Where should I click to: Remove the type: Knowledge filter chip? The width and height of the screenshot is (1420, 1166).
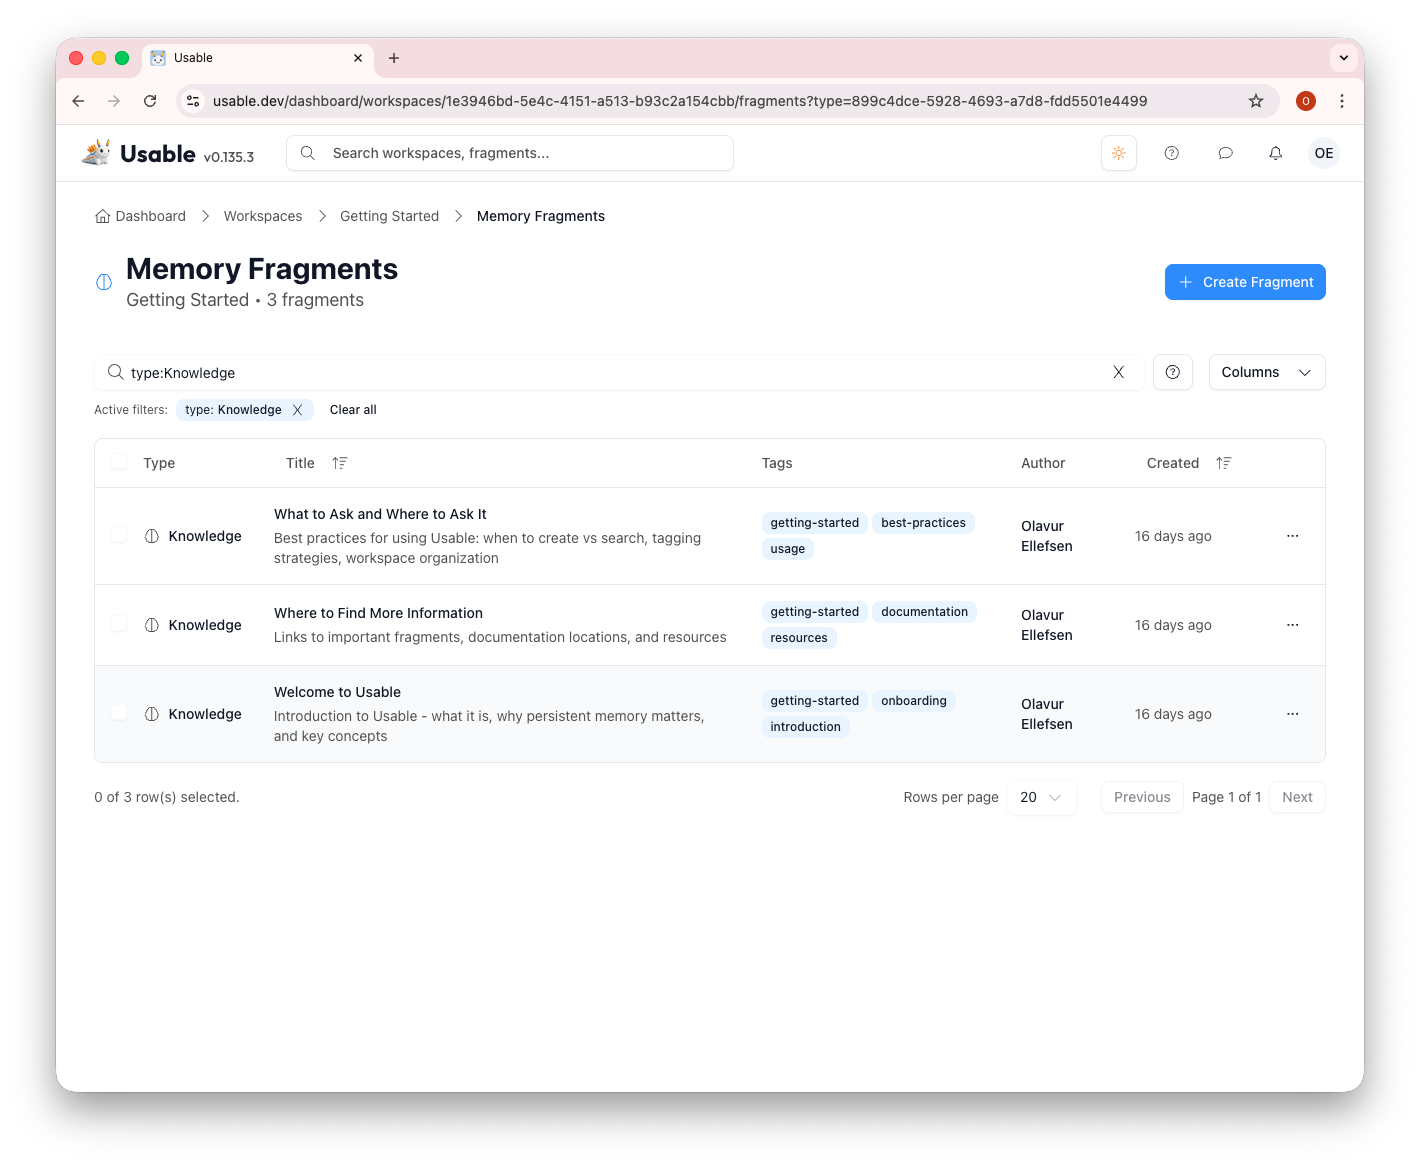coord(298,409)
